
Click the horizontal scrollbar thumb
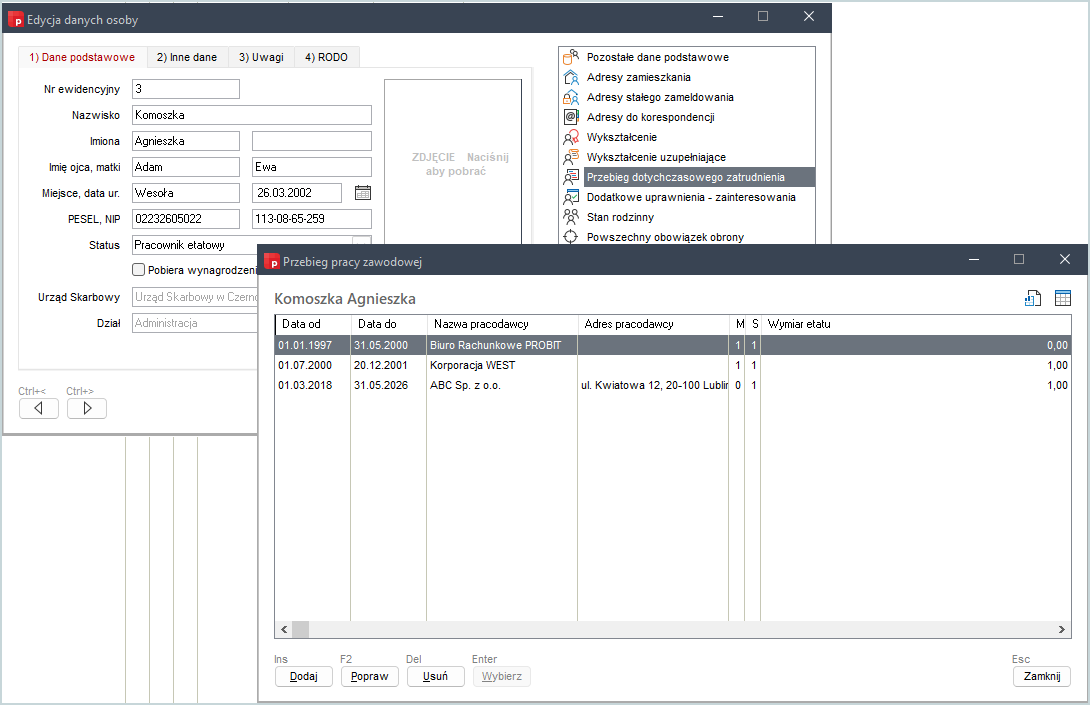pos(300,629)
